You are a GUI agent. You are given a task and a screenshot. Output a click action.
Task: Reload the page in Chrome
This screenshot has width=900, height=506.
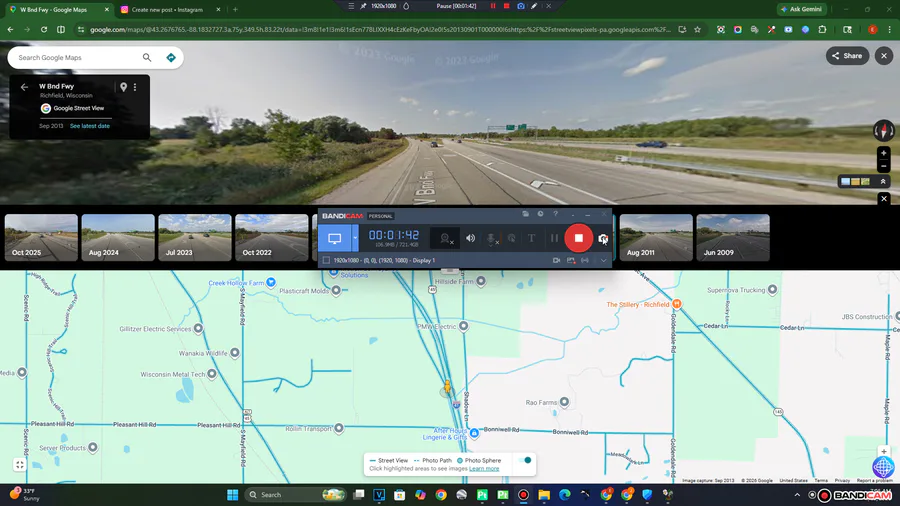point(44,29)
